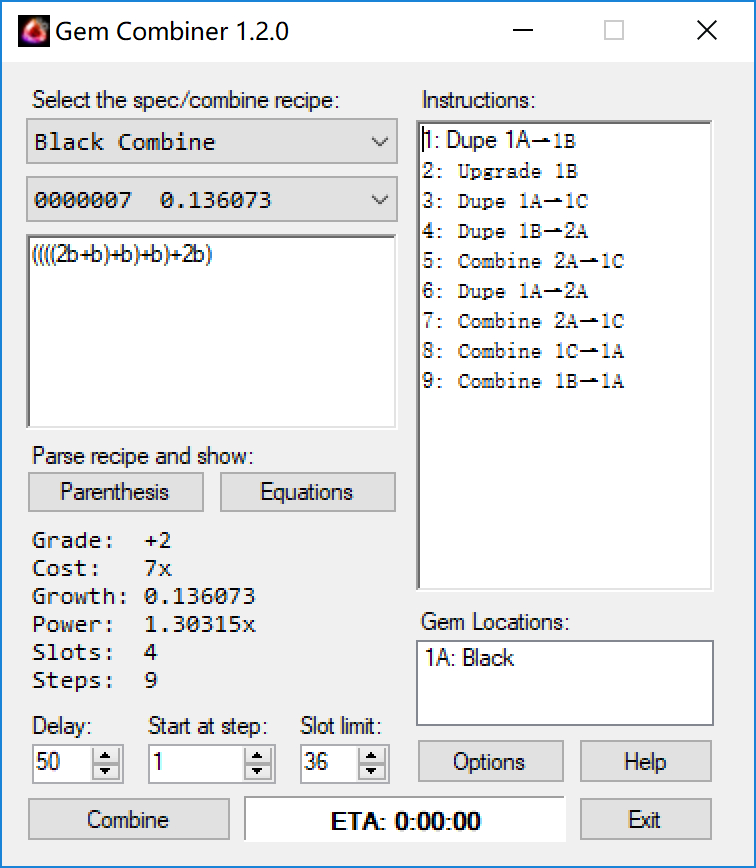Decrease the Delay value with down arrow

click(105, 771)
